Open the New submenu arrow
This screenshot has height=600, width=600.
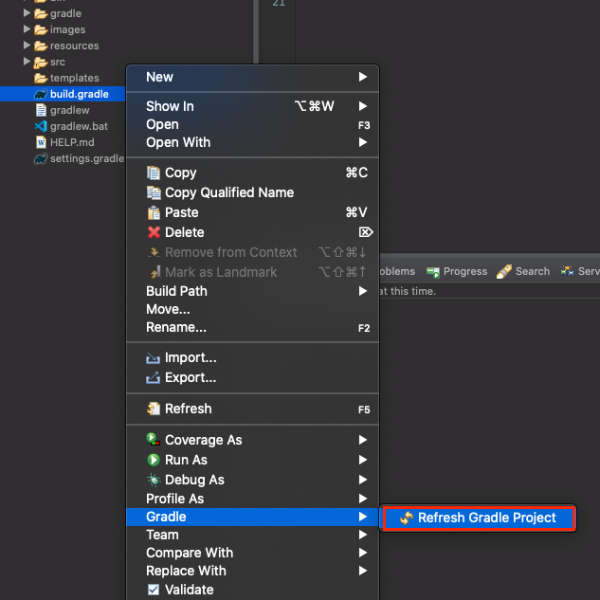click(363, 77)
